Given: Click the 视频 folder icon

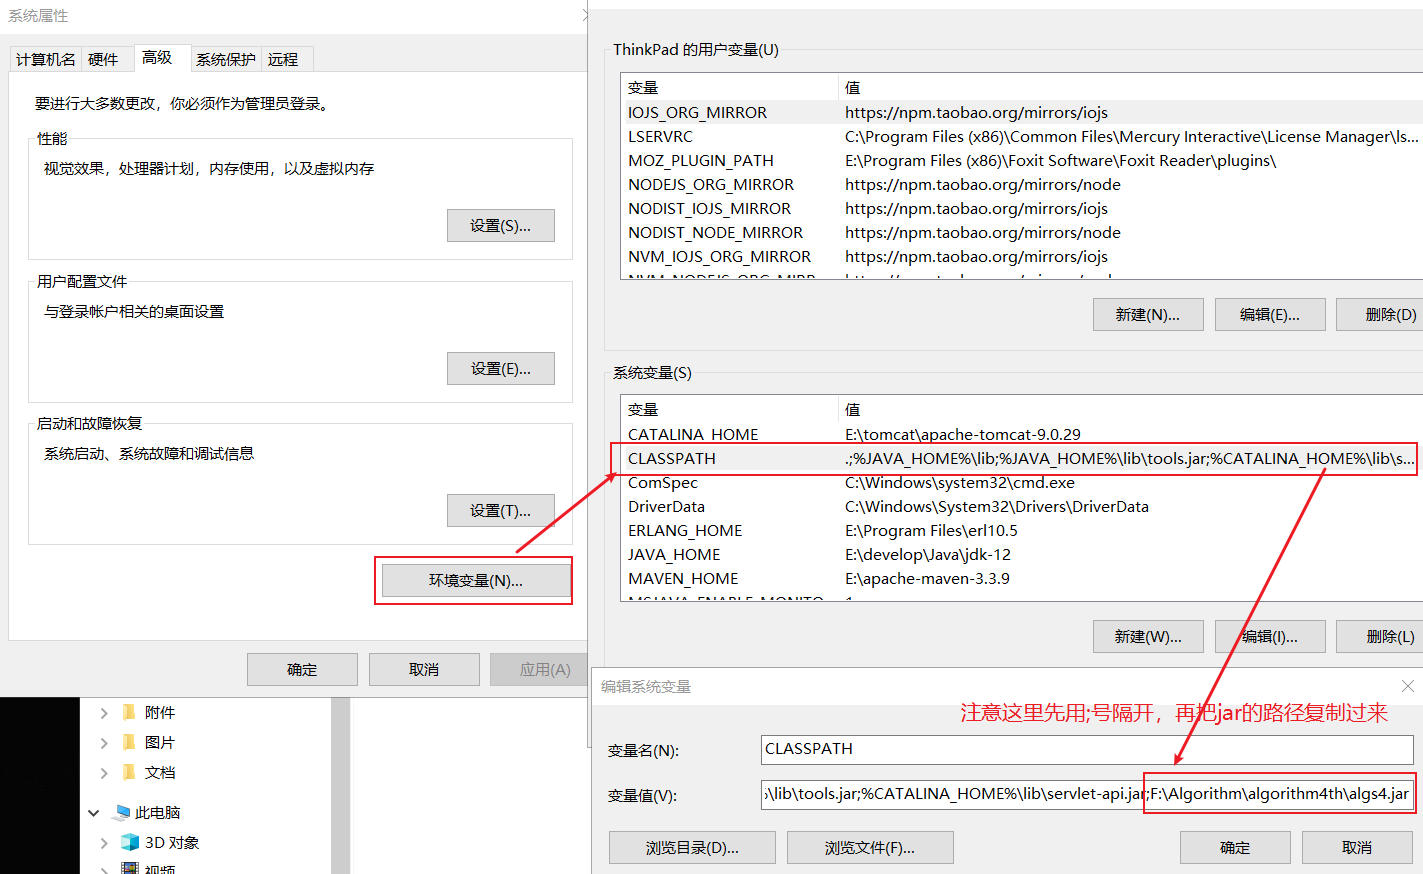Looking at the screenshot, I should pos(130,868).
